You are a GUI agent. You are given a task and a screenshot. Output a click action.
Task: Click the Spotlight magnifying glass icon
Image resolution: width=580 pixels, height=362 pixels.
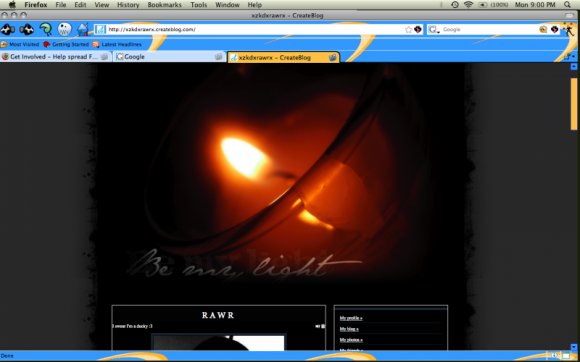pyautogui.click(x=567, y=5)
